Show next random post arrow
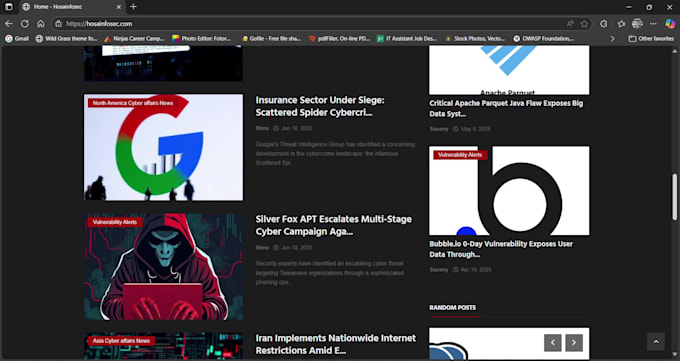 [574, 343]
